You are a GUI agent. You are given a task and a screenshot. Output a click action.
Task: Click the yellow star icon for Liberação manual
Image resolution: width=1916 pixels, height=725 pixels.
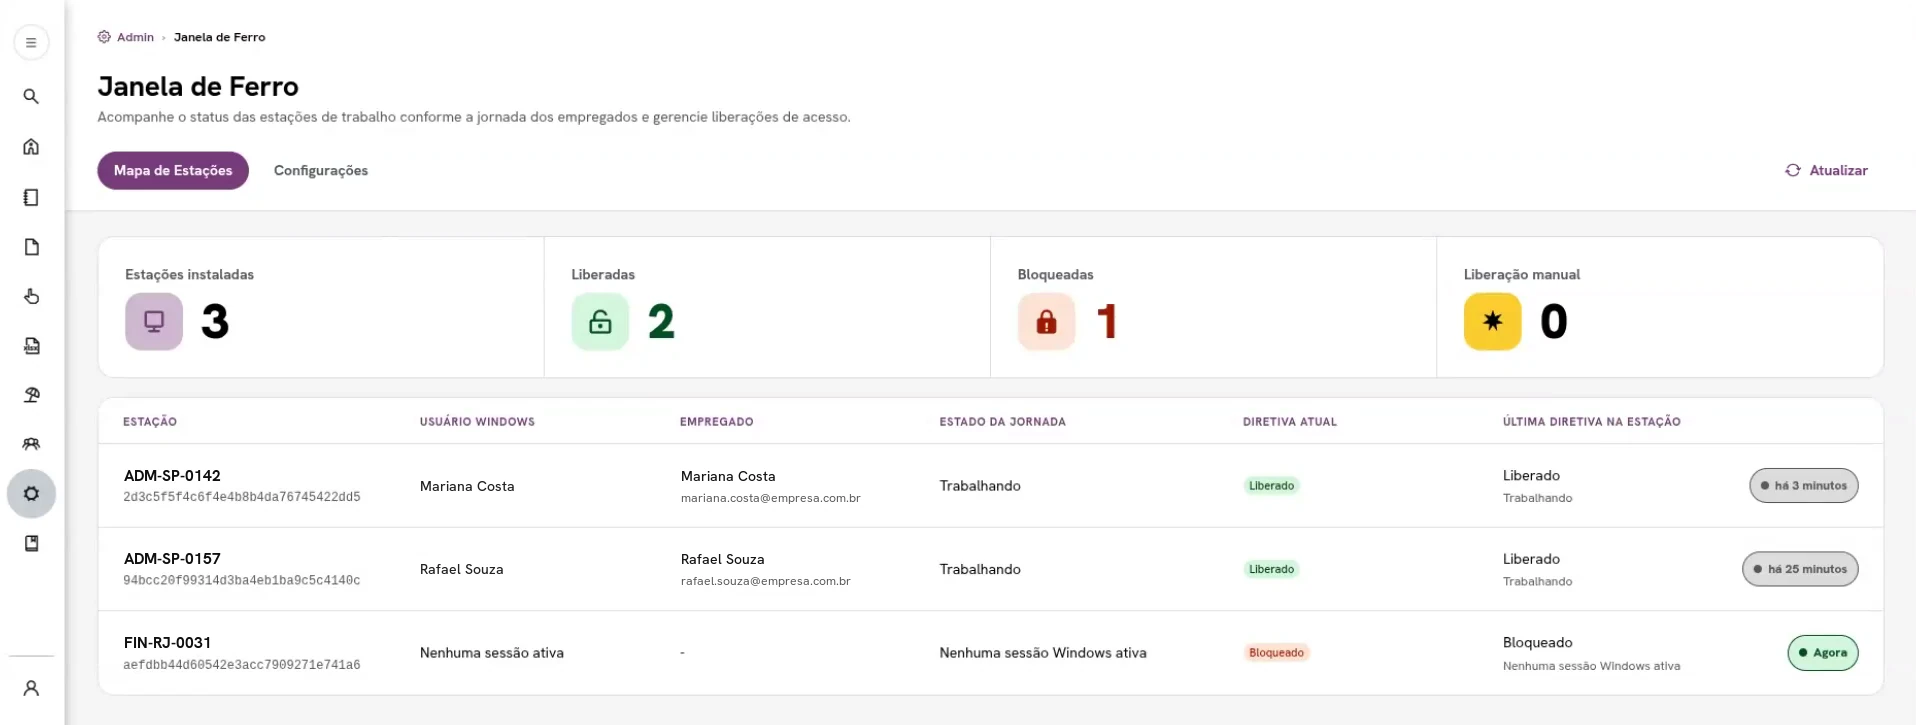coord(1492,321)
